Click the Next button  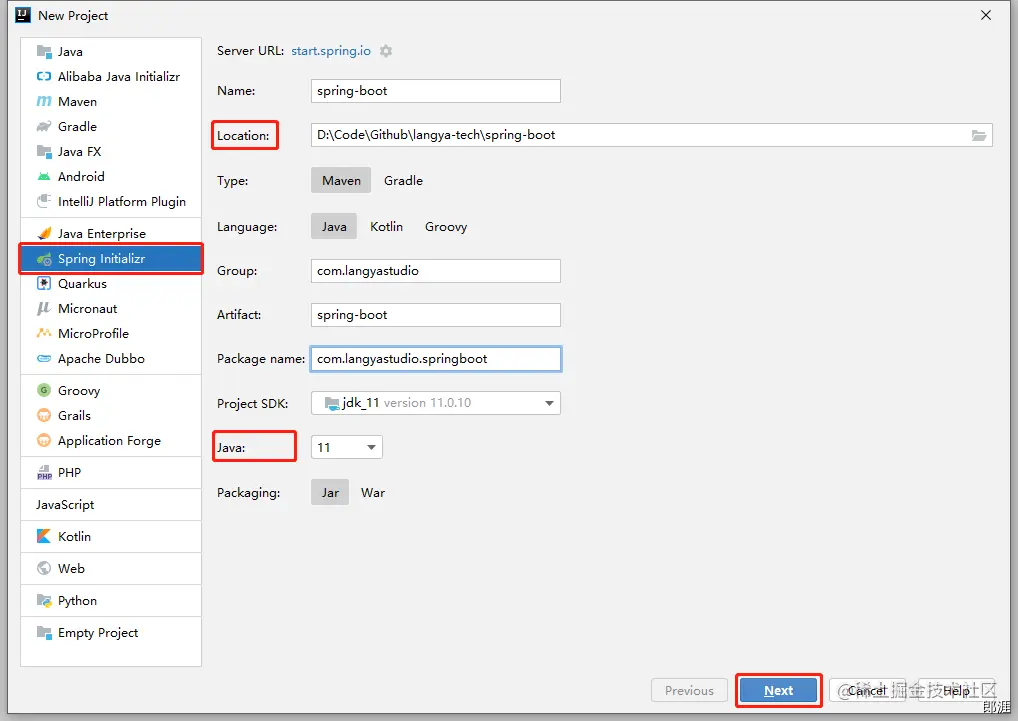coord(778,690)
